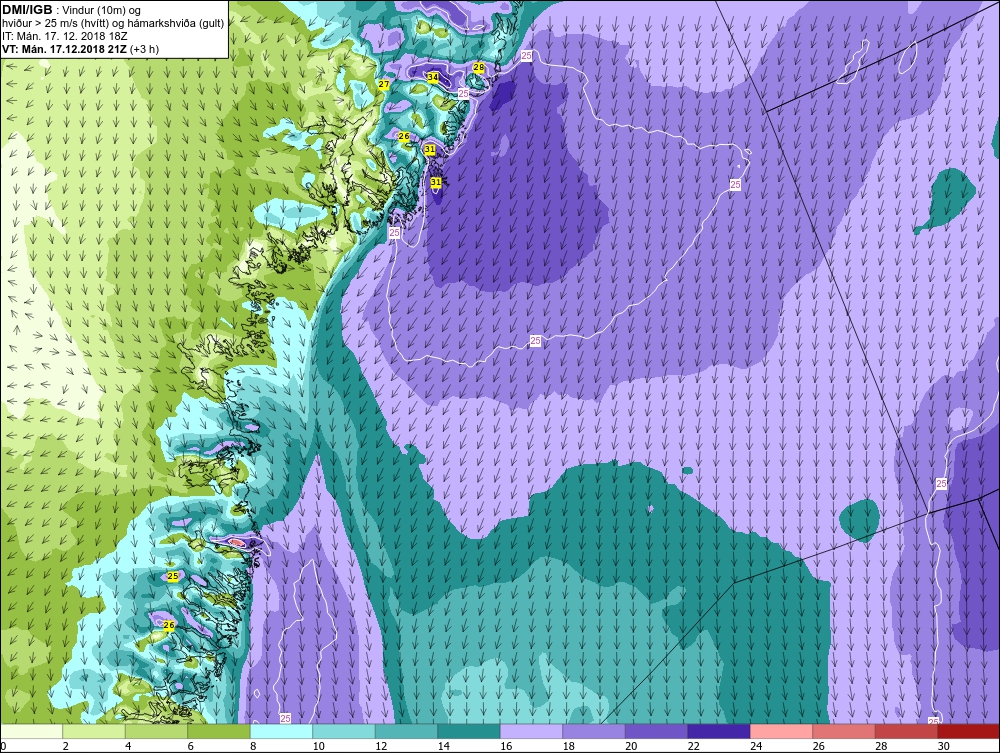
Task: Click the DMI/IGB title text
Action: (x=27, y=10)
